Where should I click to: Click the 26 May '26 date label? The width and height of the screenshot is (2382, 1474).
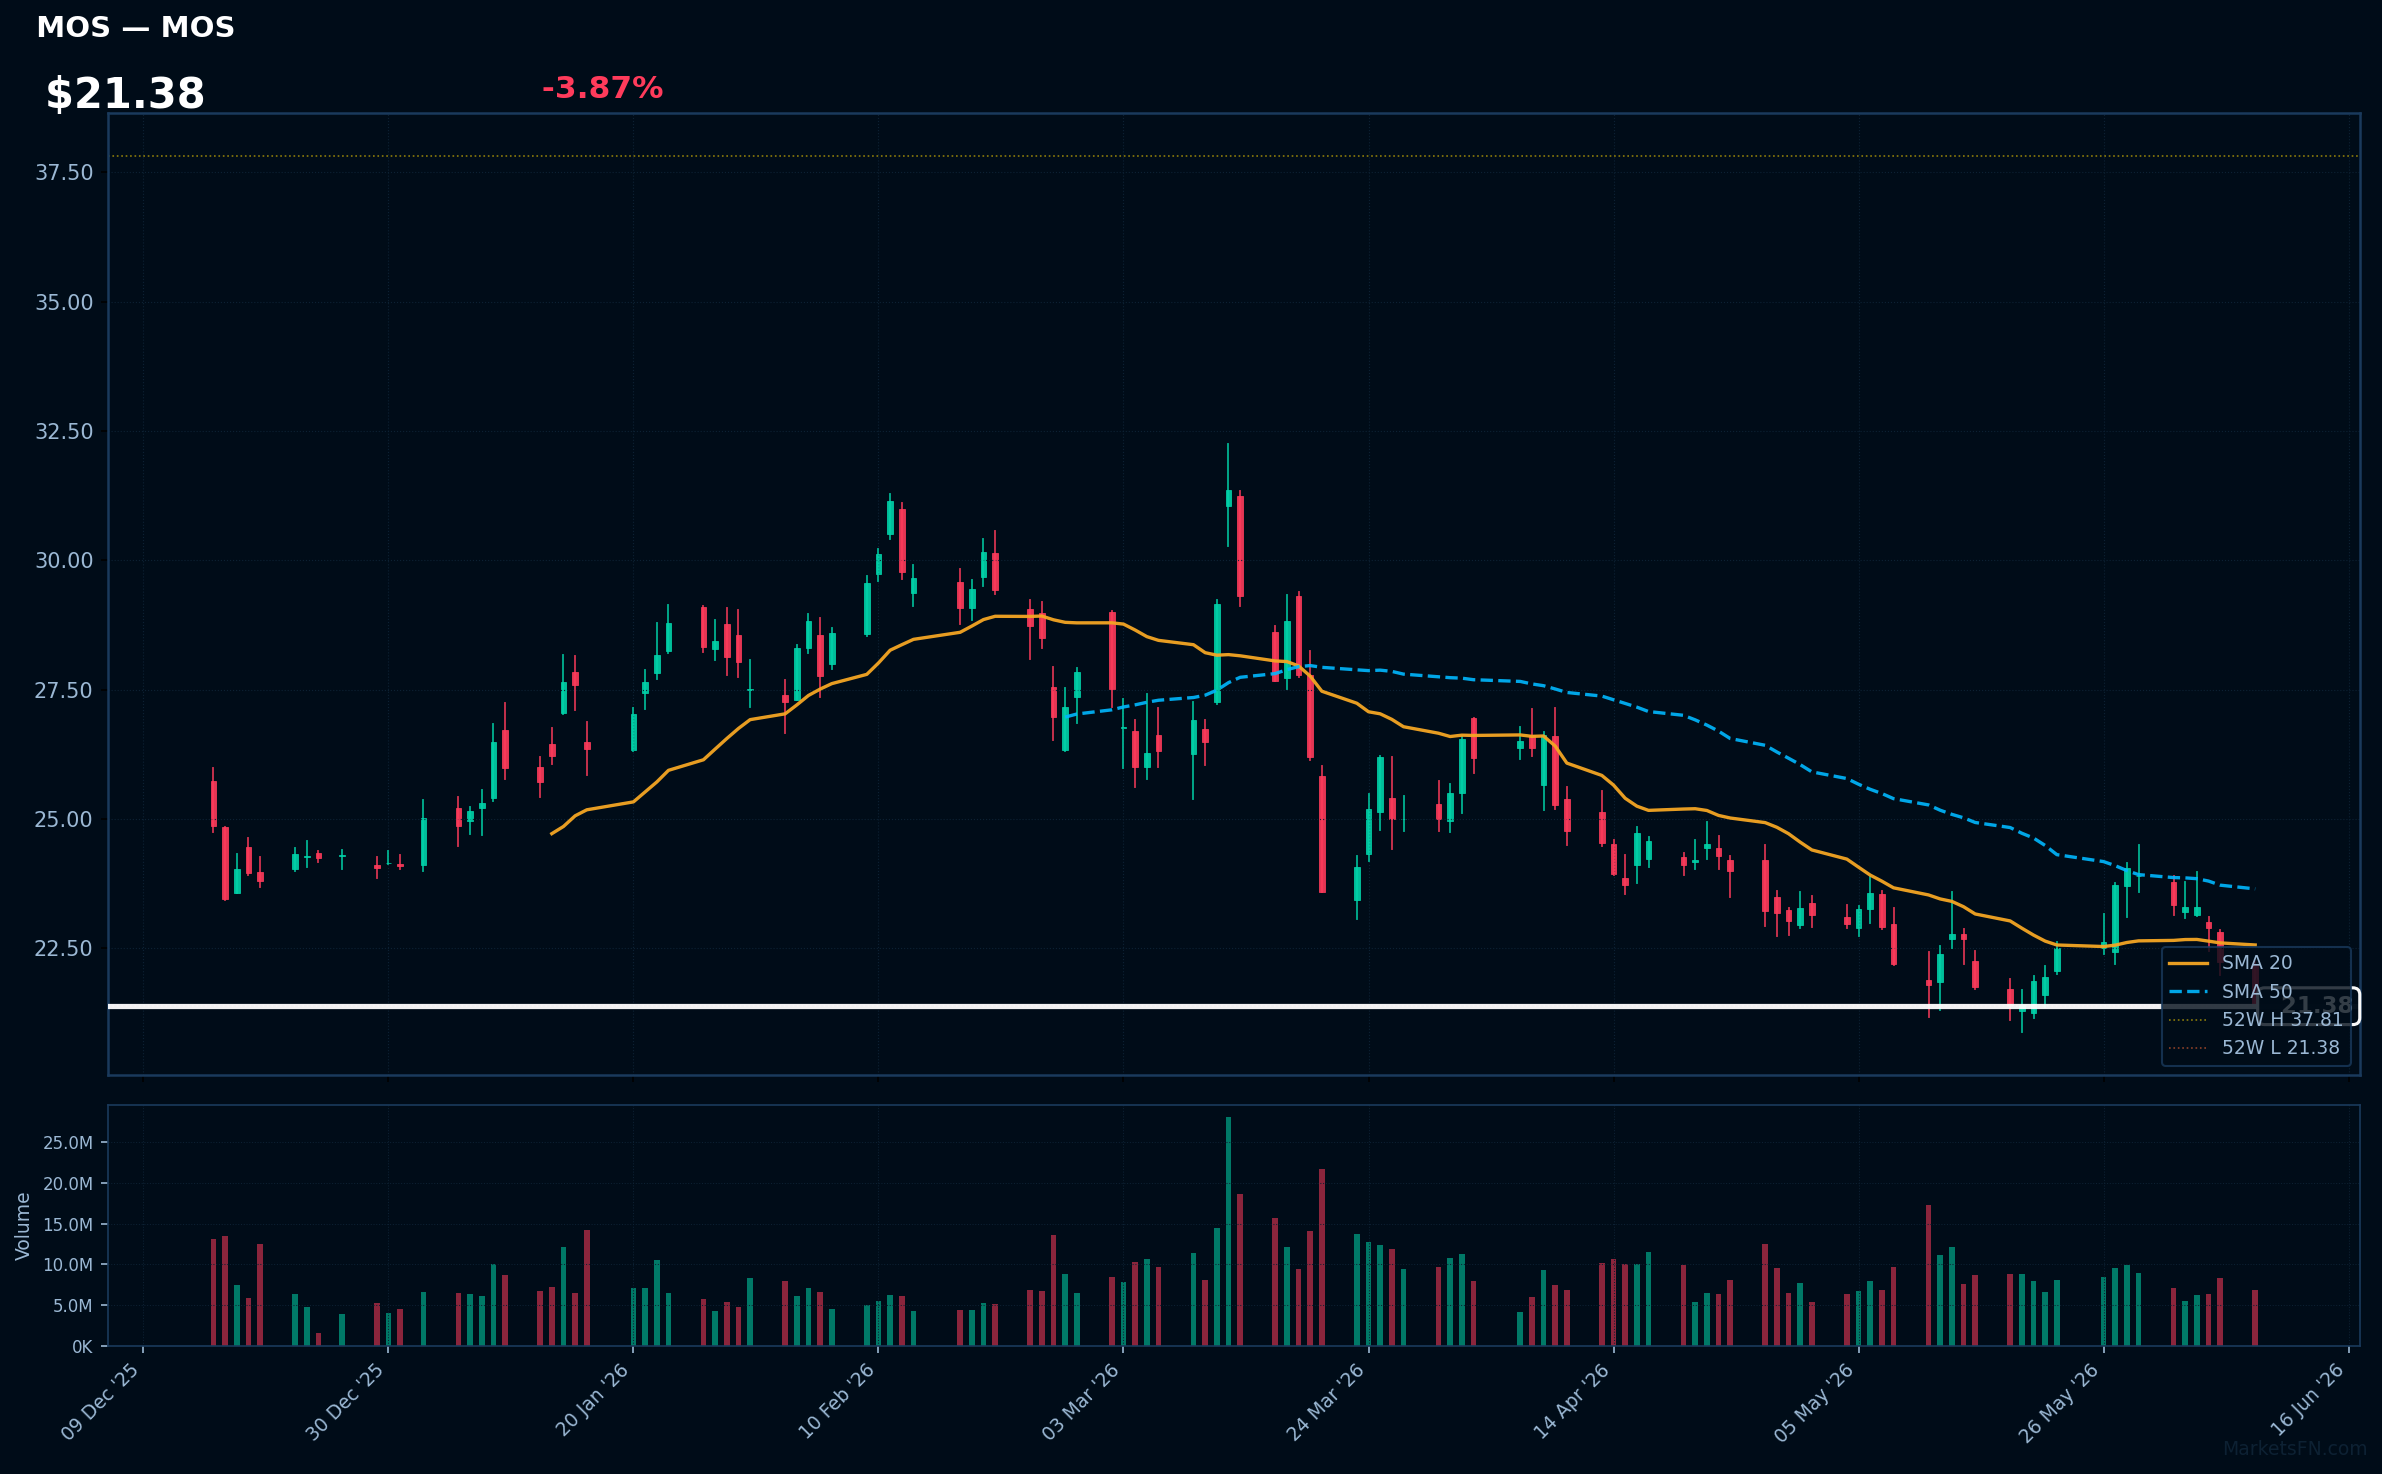click(2059, 1401)
